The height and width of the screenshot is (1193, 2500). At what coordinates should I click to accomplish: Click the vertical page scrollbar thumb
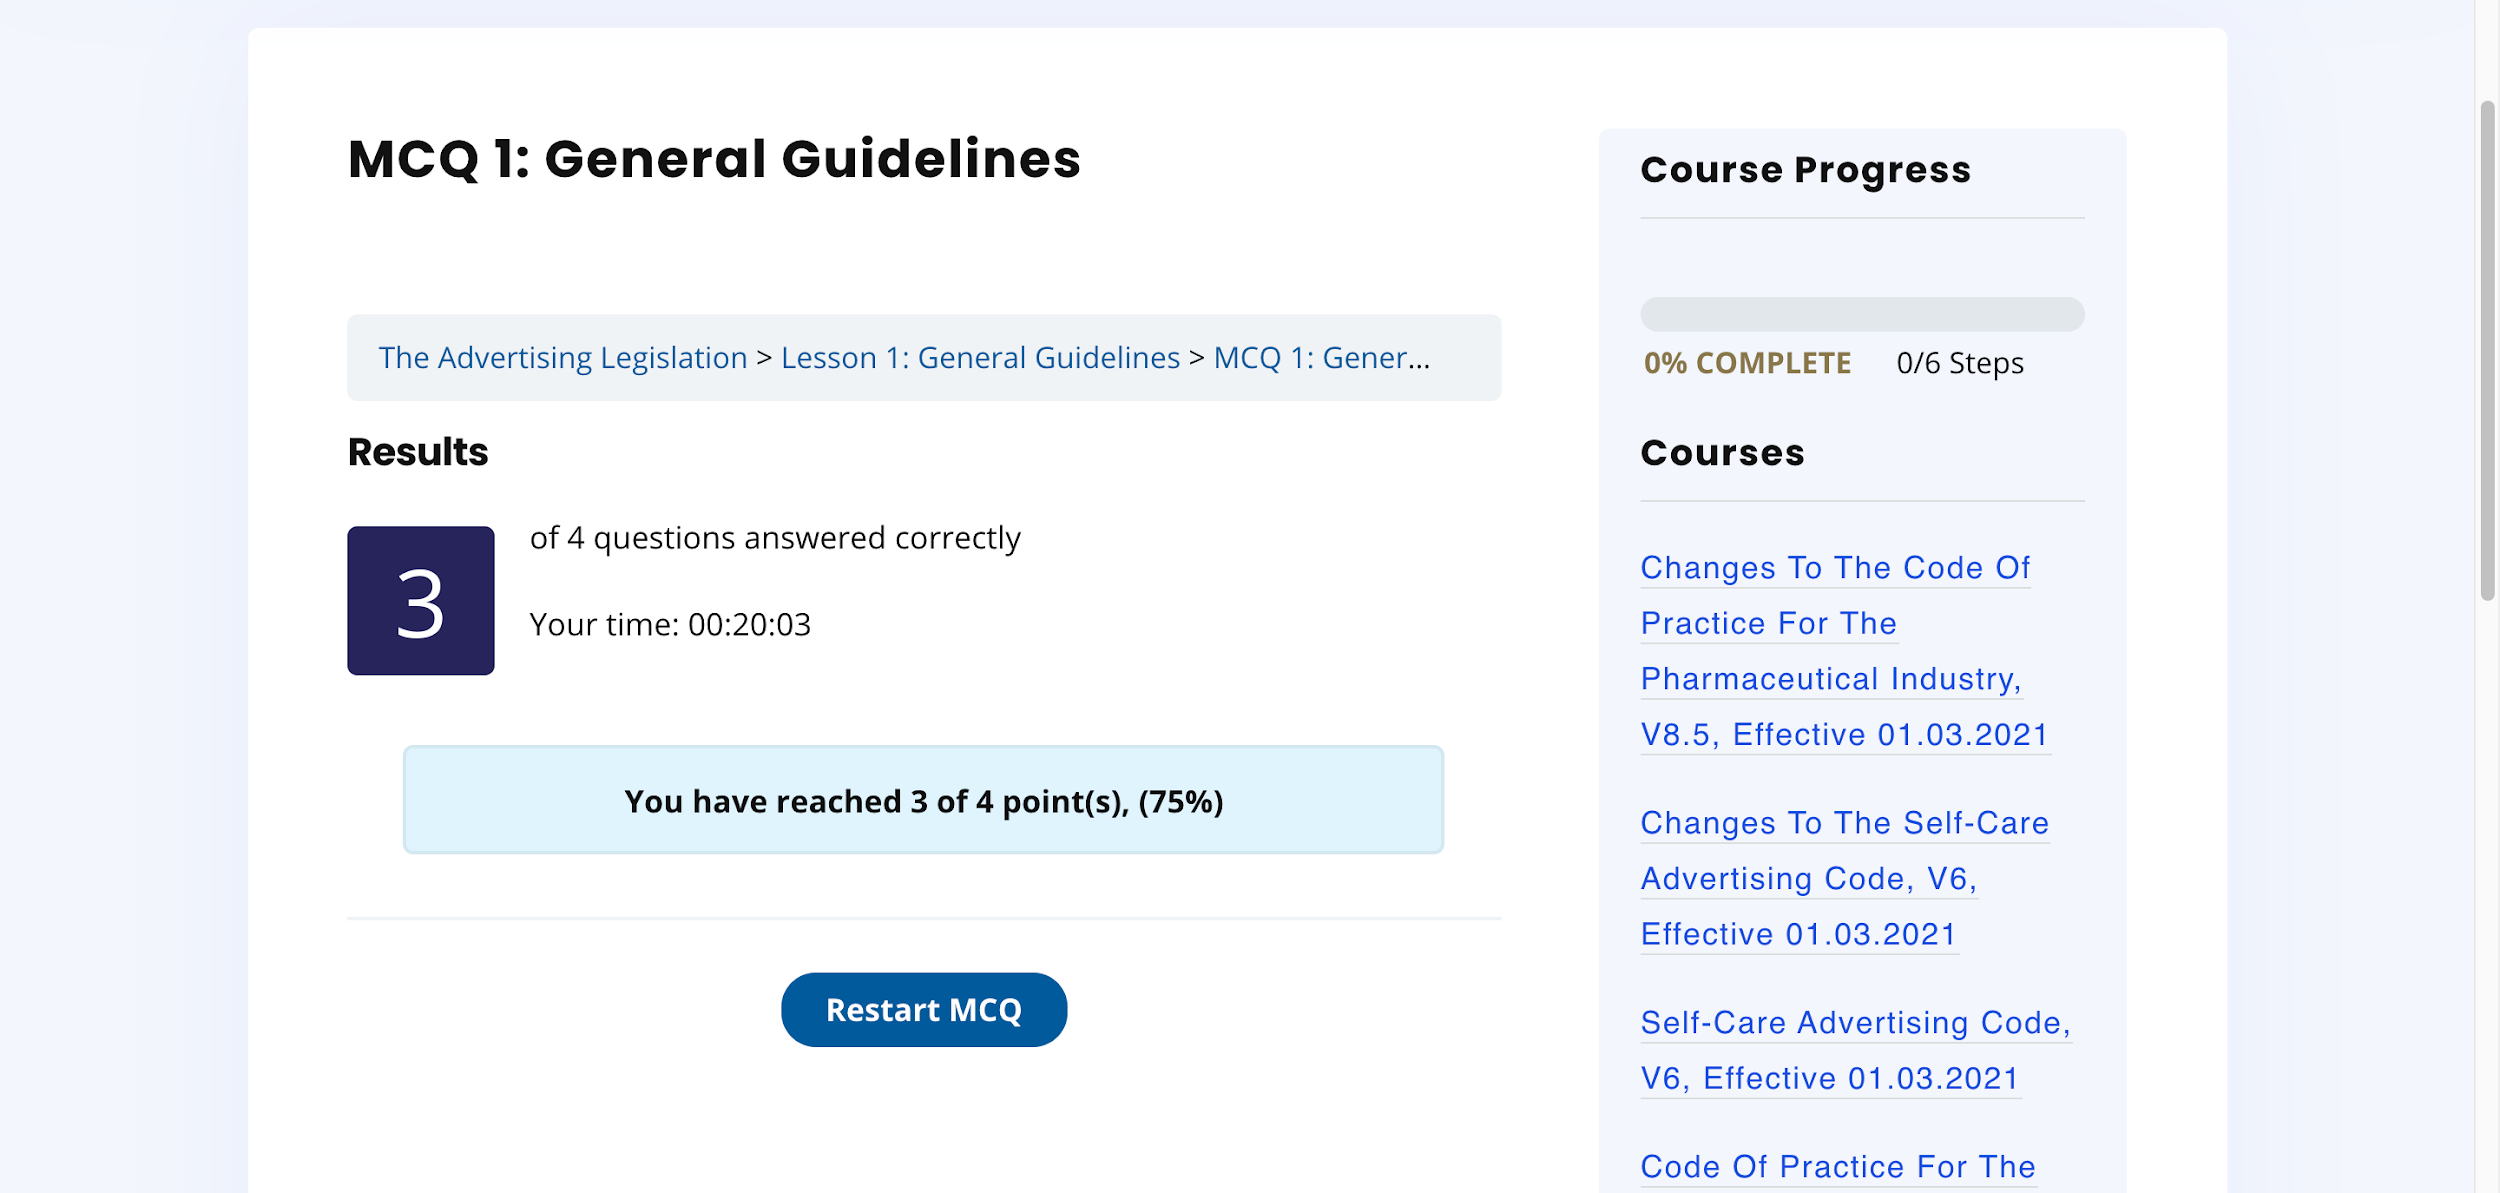tap(2487, 350)
